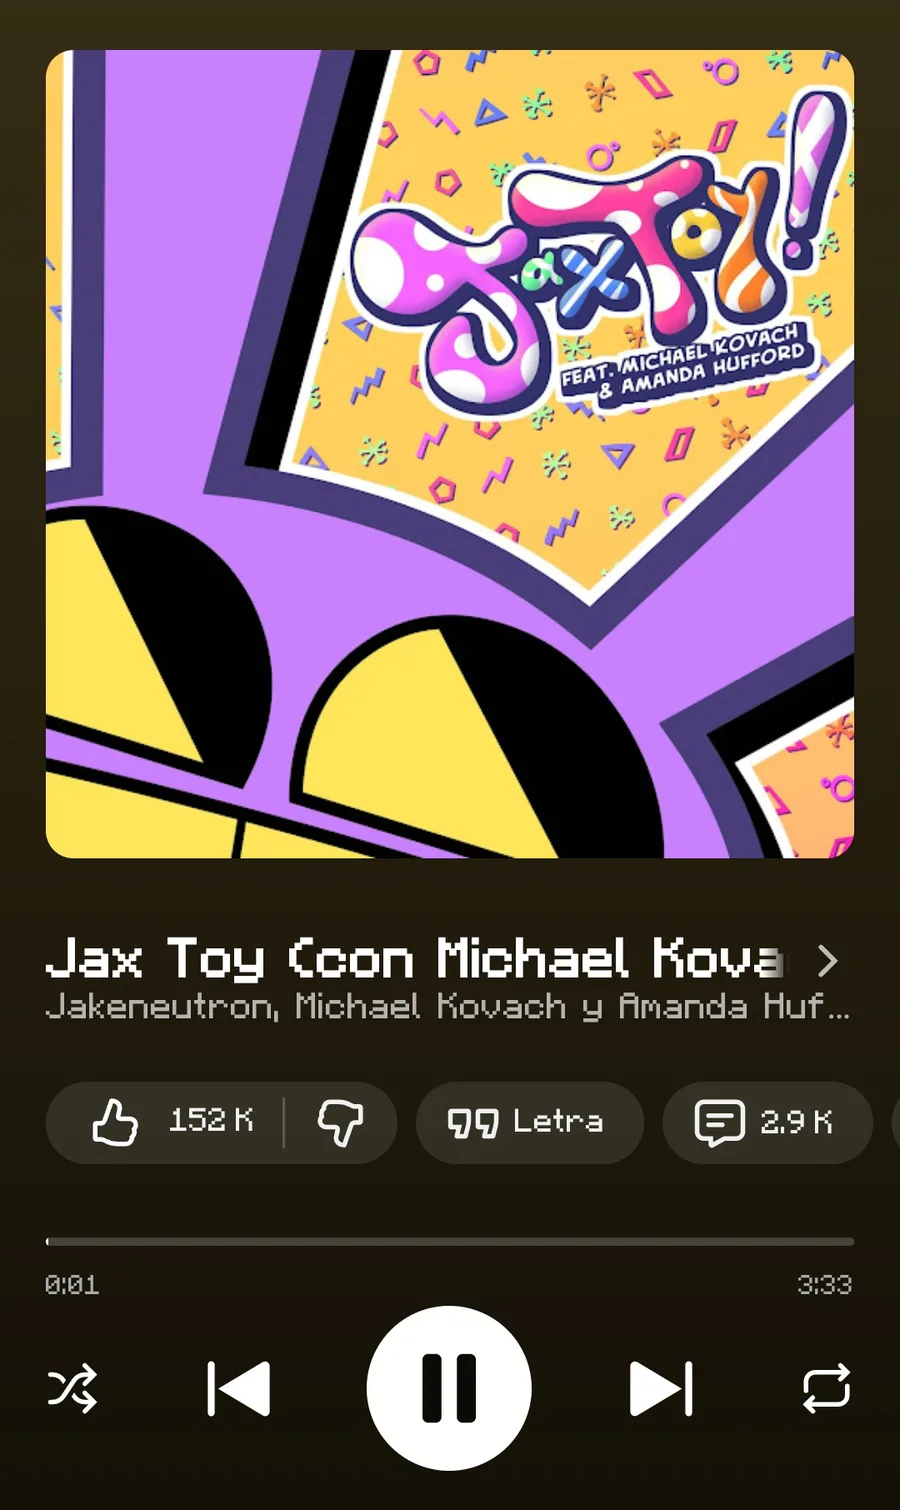This screenshot has height=1510, width=900.
Task: Dislike the song with the thumbs-down icon
Action: click(x=340, y=1122)
